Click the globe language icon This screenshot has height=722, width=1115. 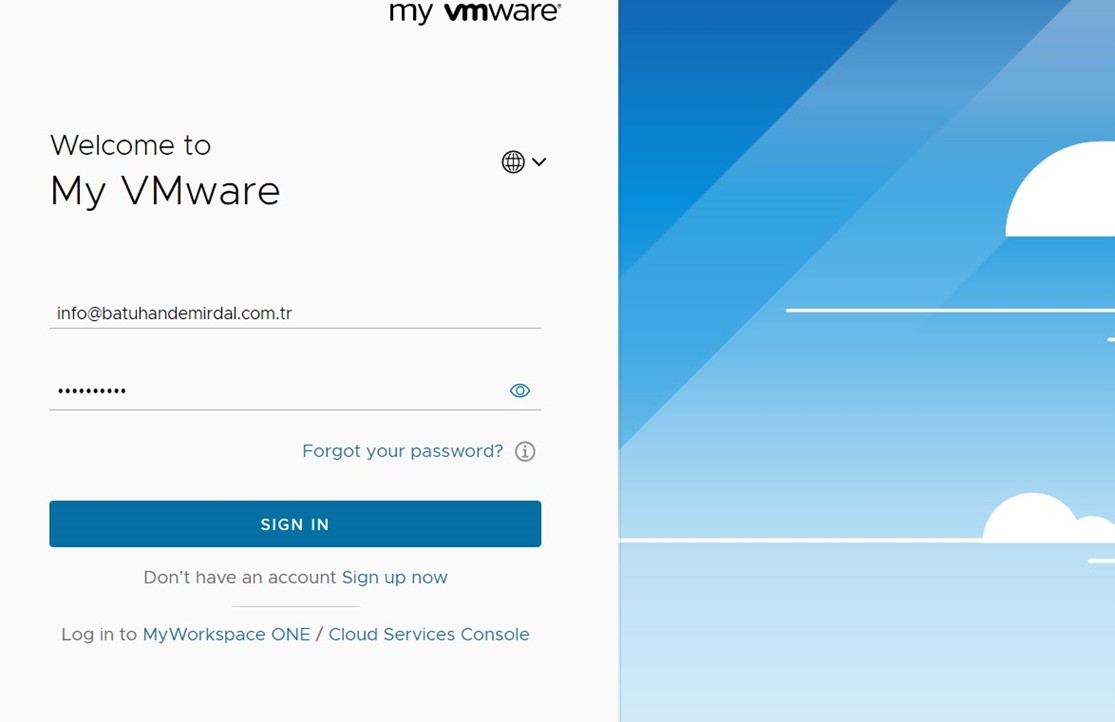click(513, 162)
